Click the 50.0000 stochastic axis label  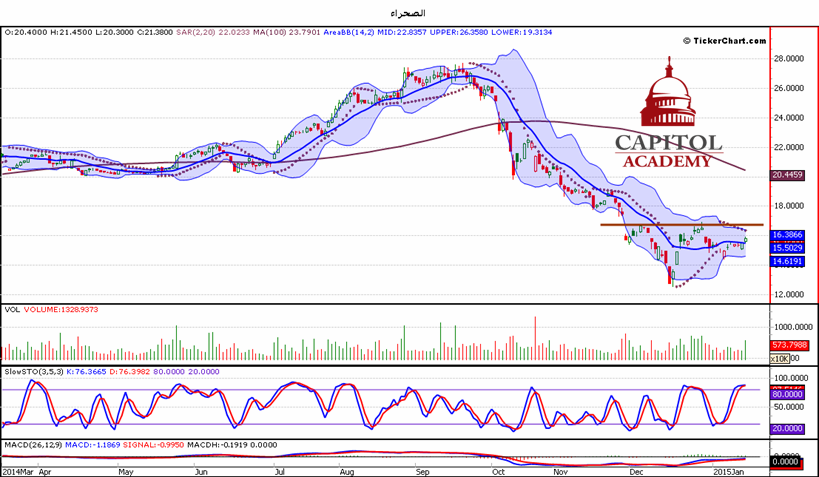(789, 407)
